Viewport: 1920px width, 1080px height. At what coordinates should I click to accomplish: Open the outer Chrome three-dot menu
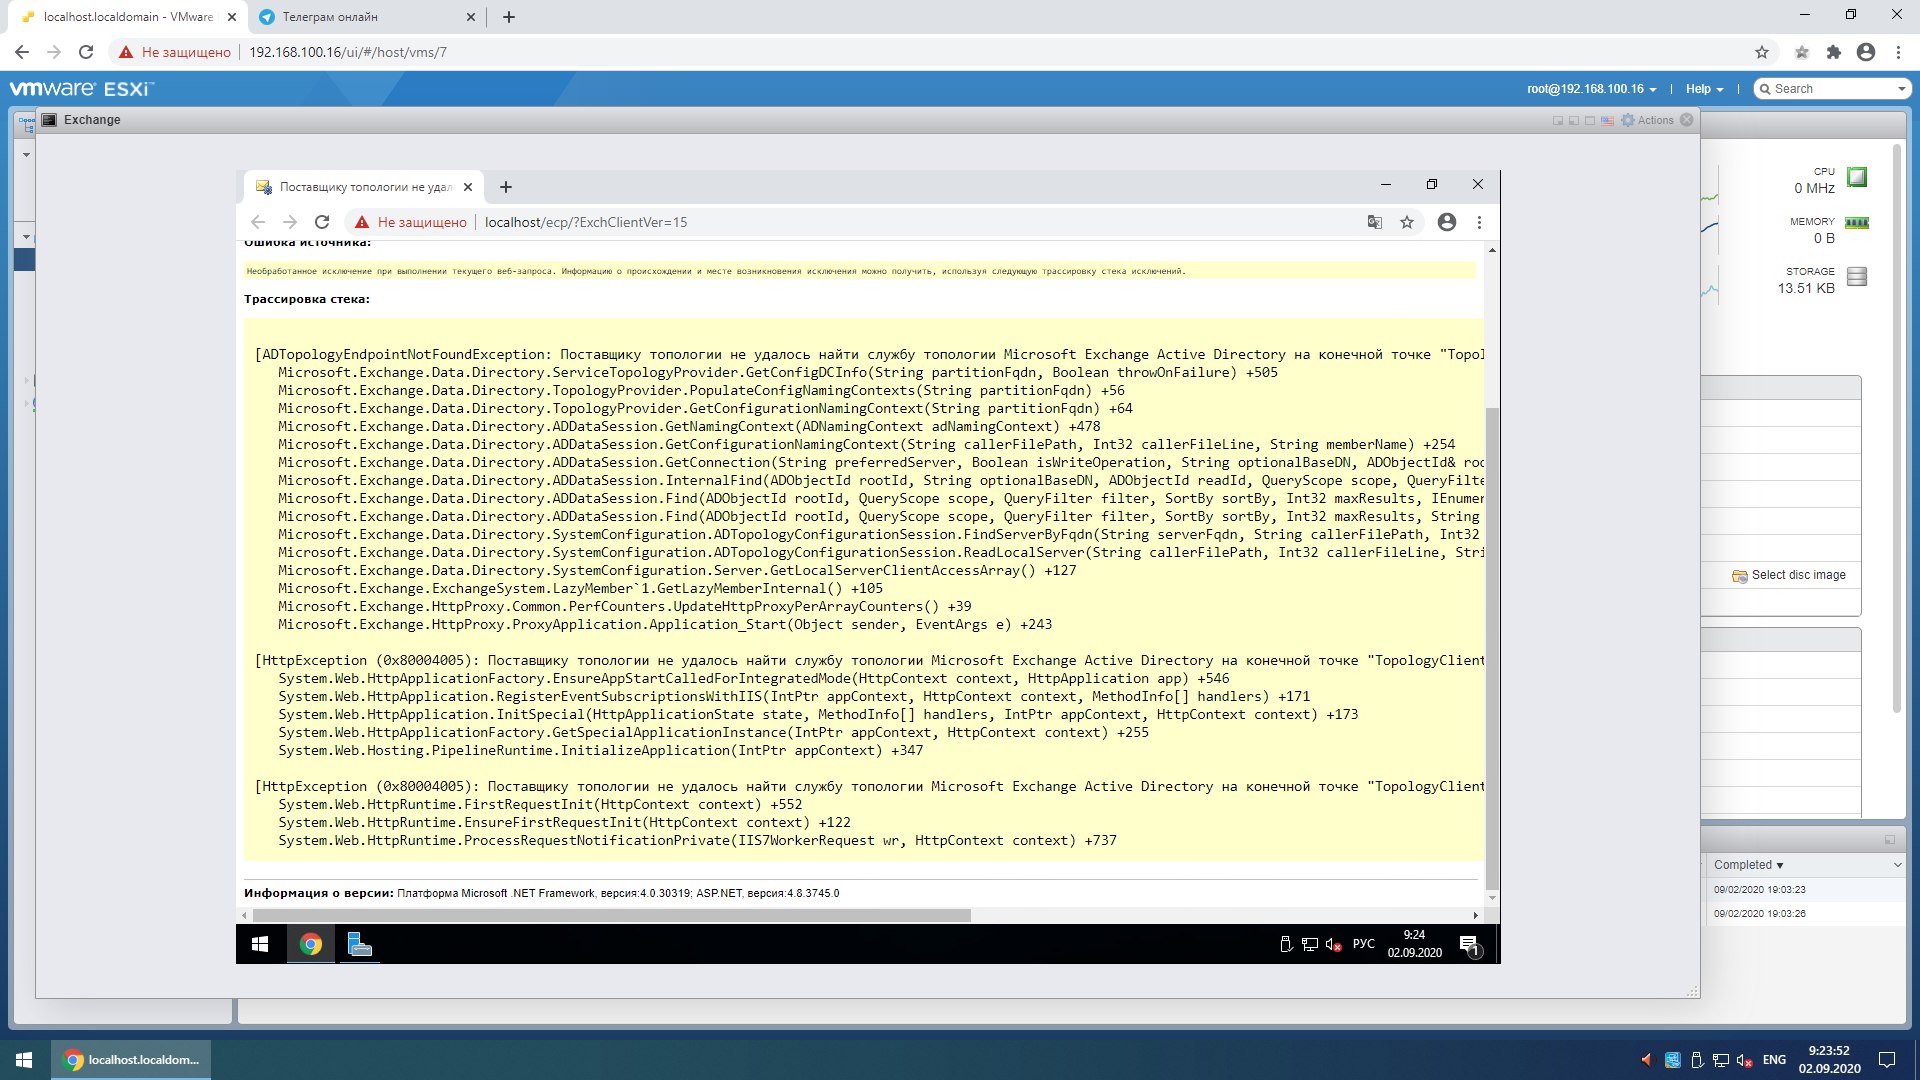pos(1898,52)
